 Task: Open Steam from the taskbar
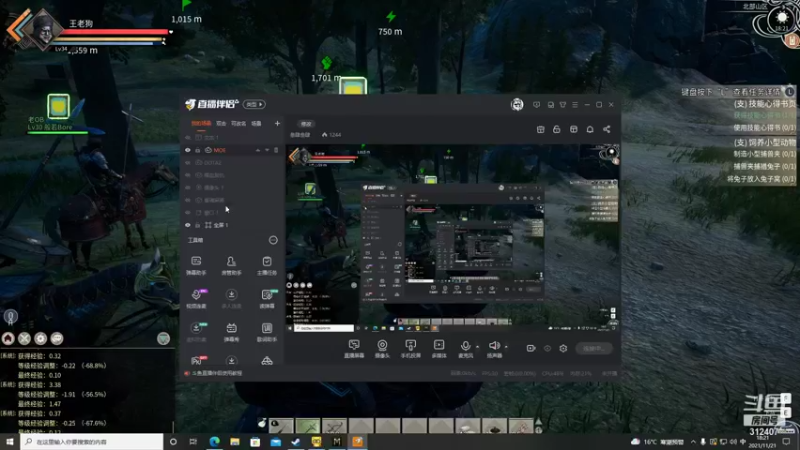296,441
